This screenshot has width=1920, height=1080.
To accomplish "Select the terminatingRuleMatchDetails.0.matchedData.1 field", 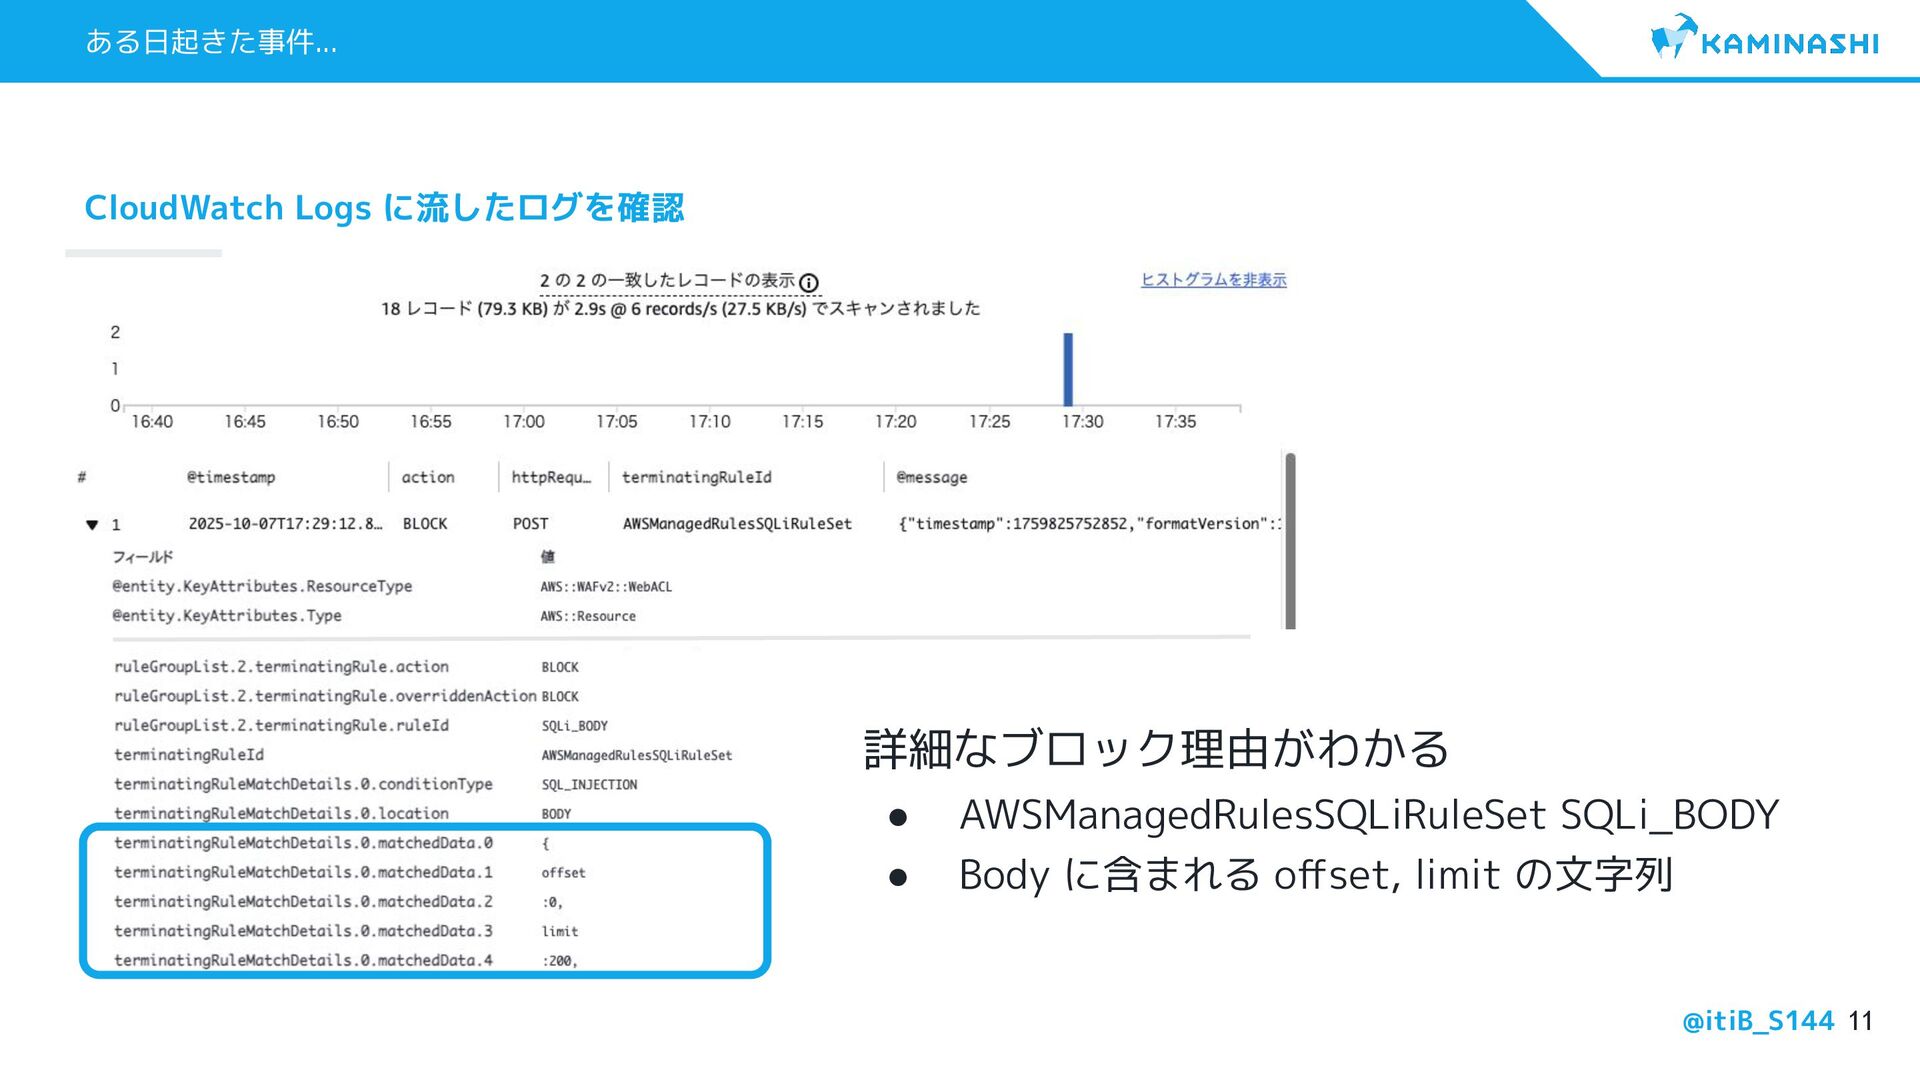I will pyautogui.click(x=303, y=873).
